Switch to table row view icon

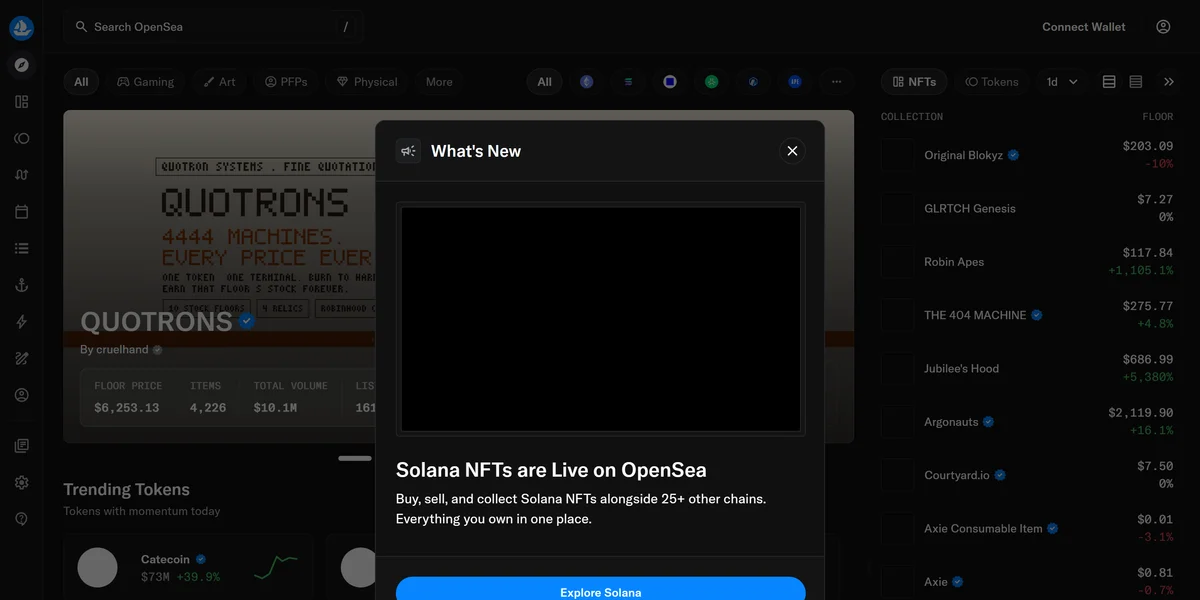1109,82
